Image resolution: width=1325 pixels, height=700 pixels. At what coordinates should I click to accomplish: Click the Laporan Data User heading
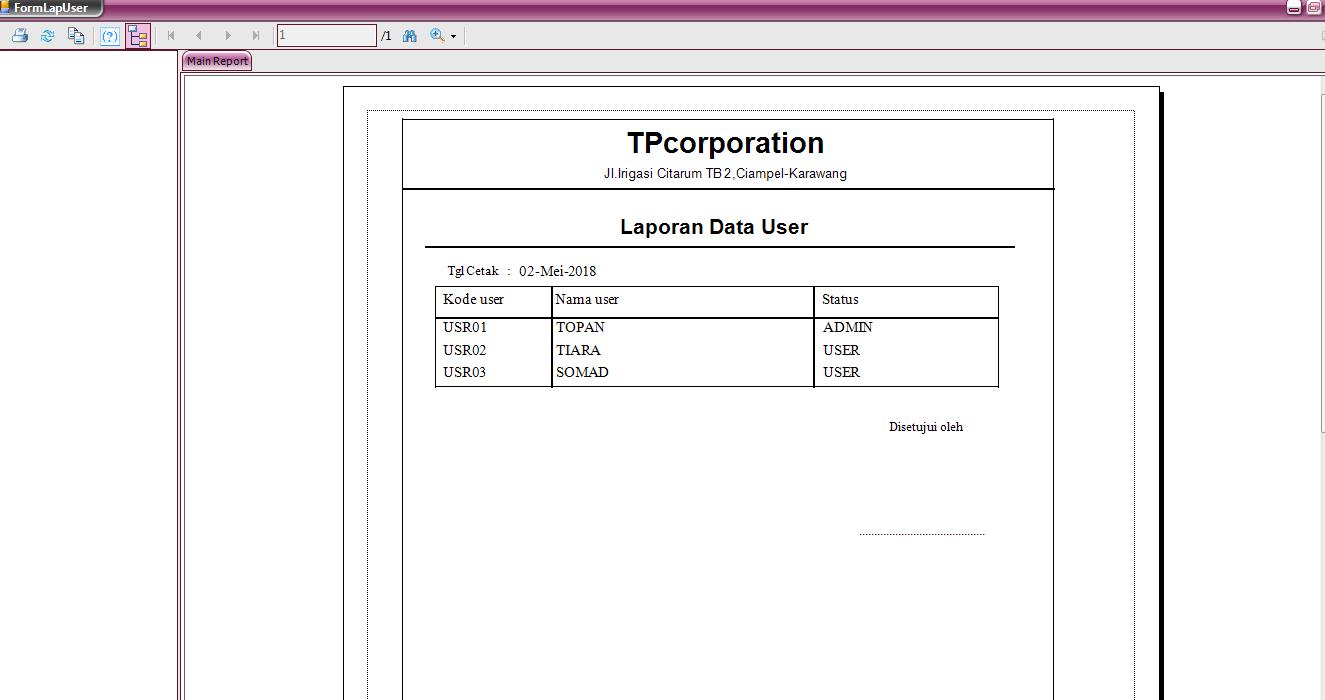click(x=713, y=226)
